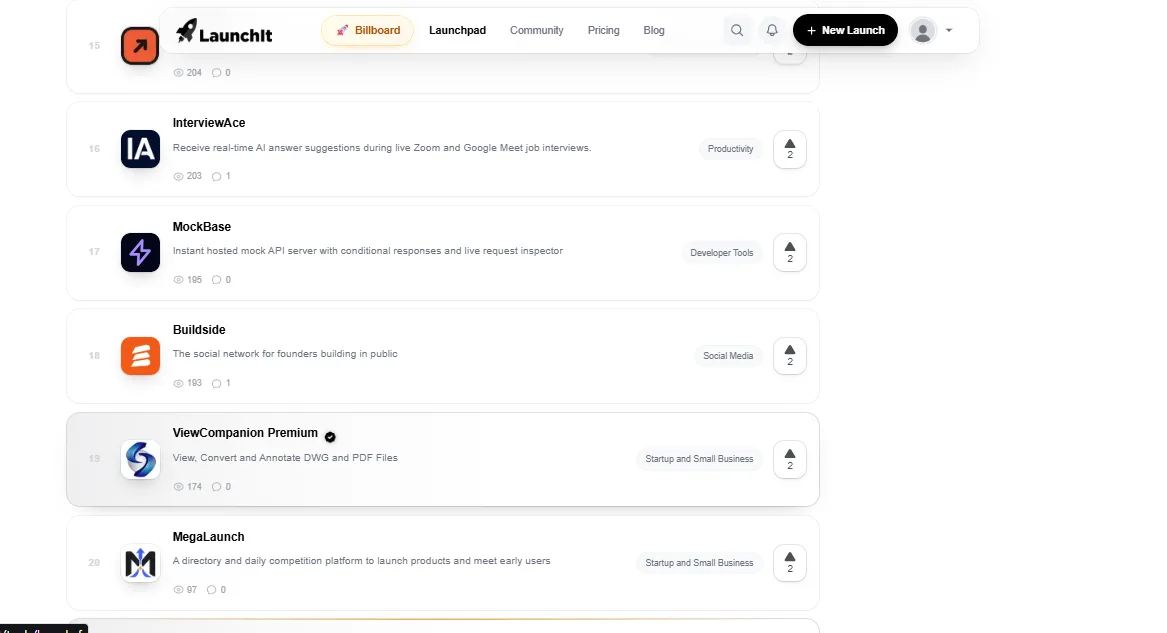Viewport: 1167px width, 633px height.
Task: Click MegaLaunch description about daily competition
Action: tap(362, 561)
